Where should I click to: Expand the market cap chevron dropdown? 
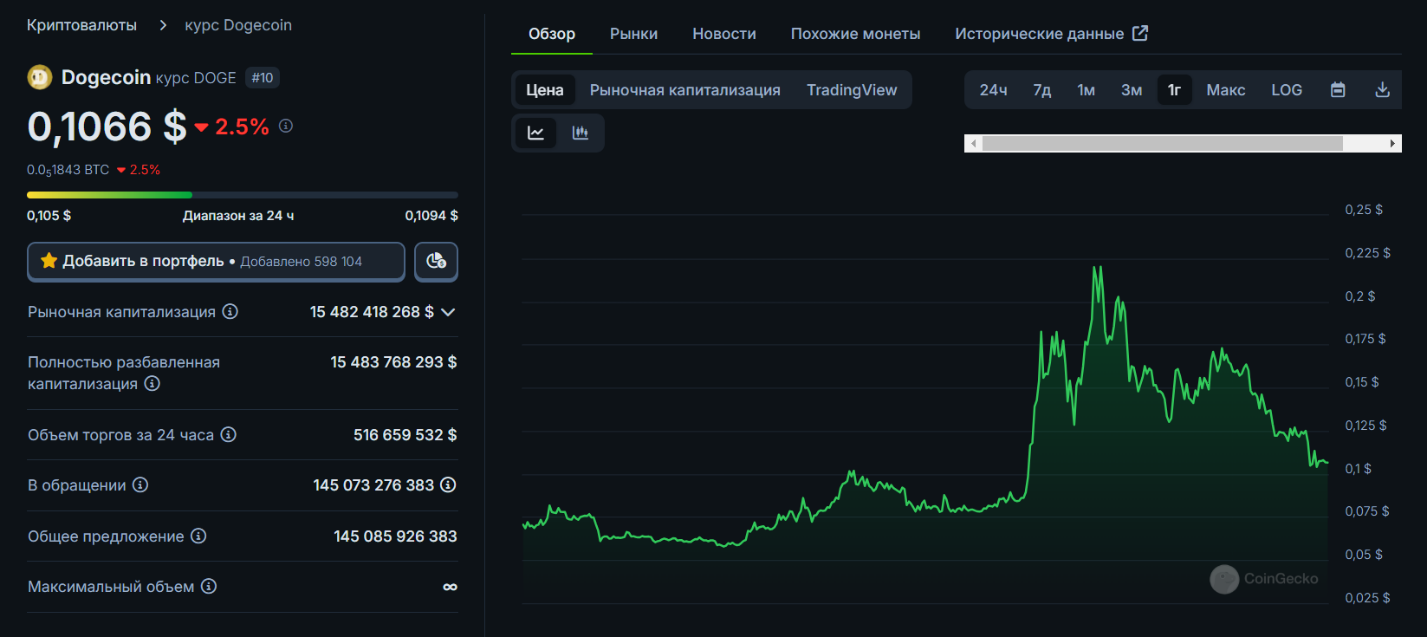[448, 312]
